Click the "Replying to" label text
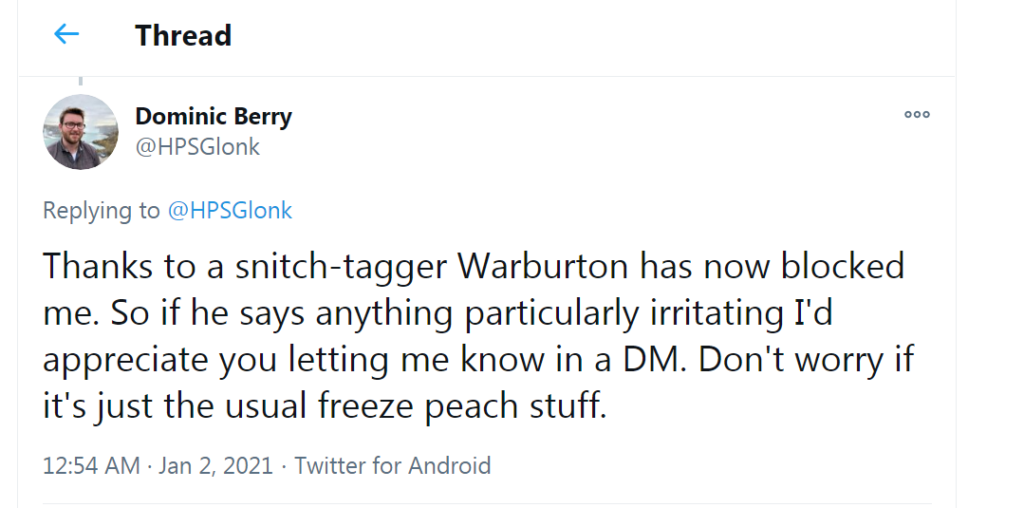 (x=101, y=211)
